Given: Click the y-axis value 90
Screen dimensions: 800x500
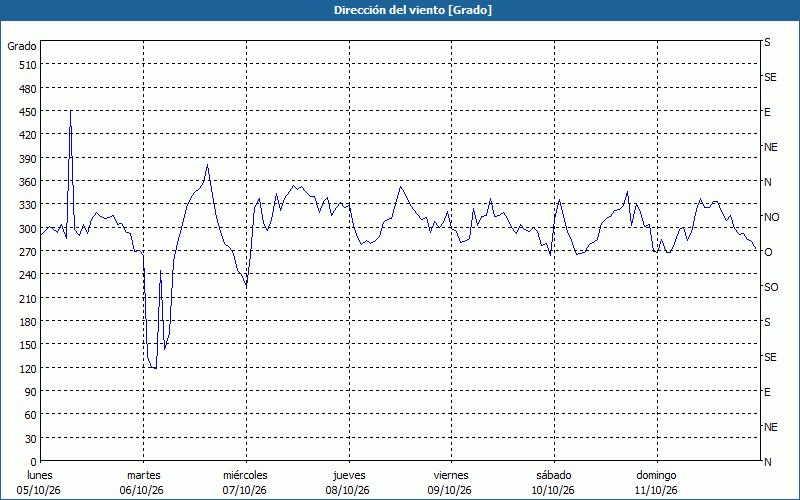Looking at the screenshot, I should (x=31, y=392).
